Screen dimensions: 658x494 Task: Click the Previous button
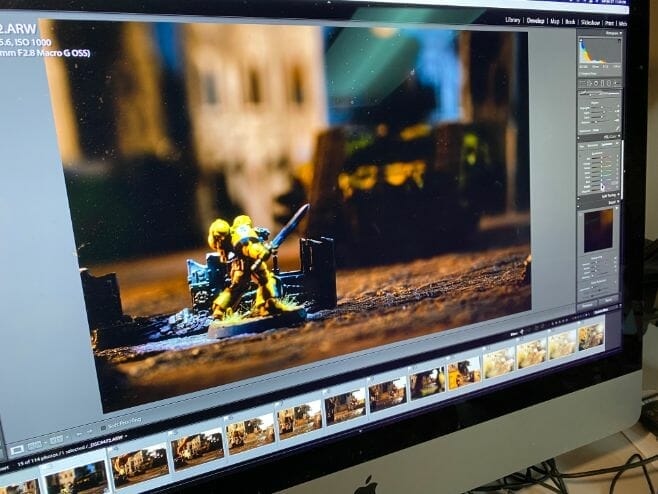pyautogui.click(x=588, y=305)
